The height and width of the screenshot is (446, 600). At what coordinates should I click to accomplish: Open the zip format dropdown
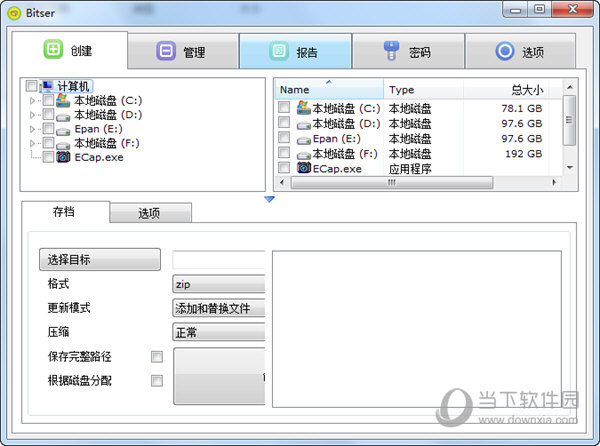(x=219, y=284)
